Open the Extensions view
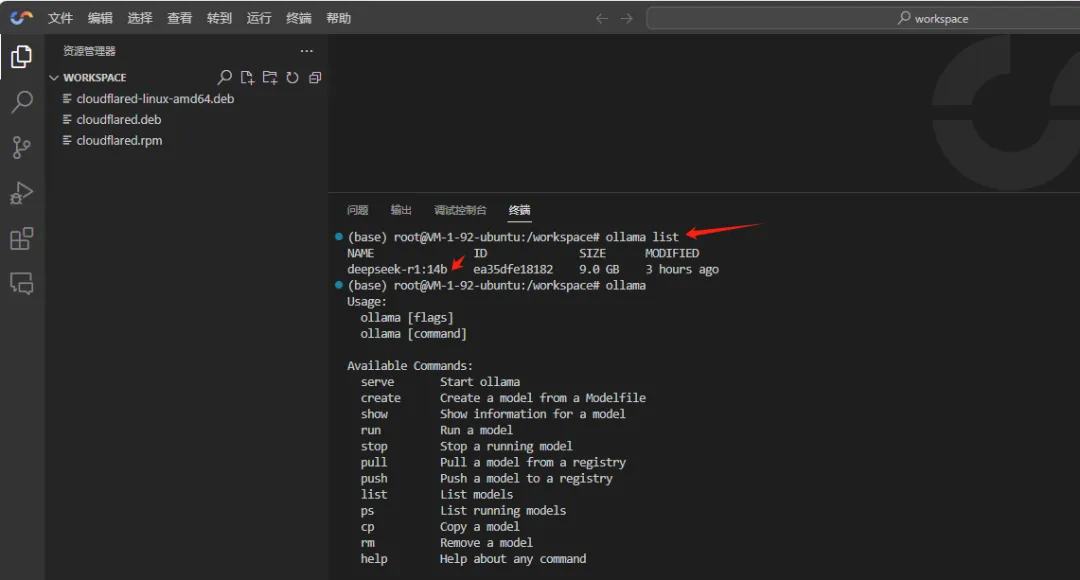The image size is (1080, 580). click(21, 238)
